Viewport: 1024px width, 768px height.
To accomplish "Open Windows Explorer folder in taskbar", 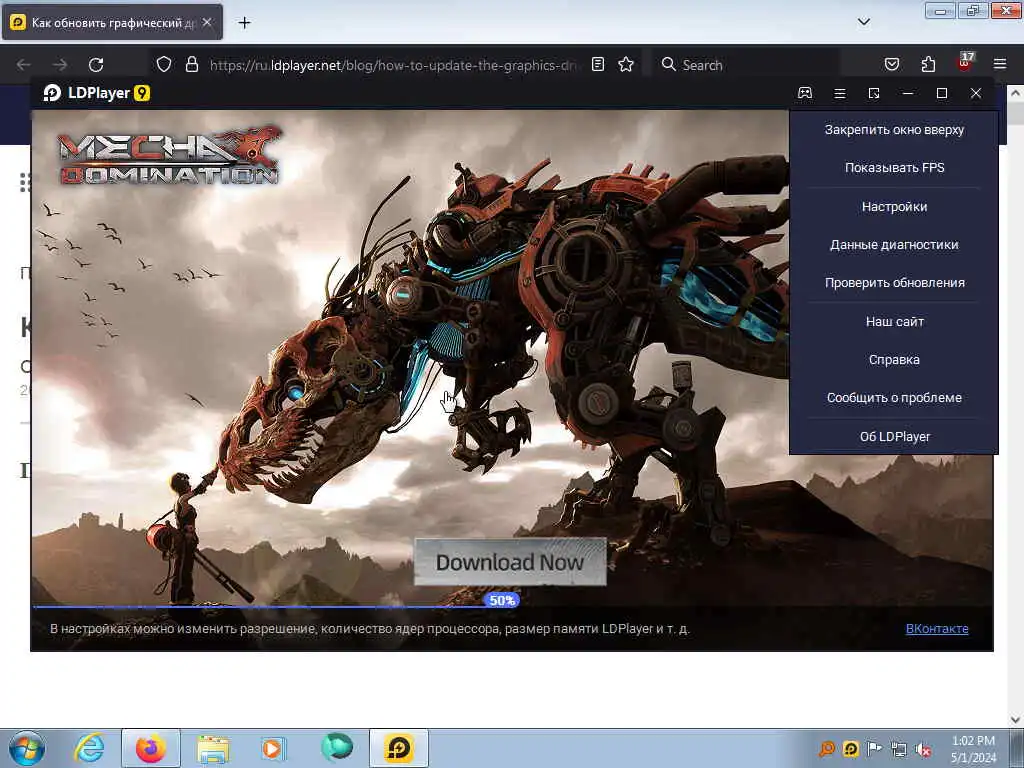I will click(213, 748).
